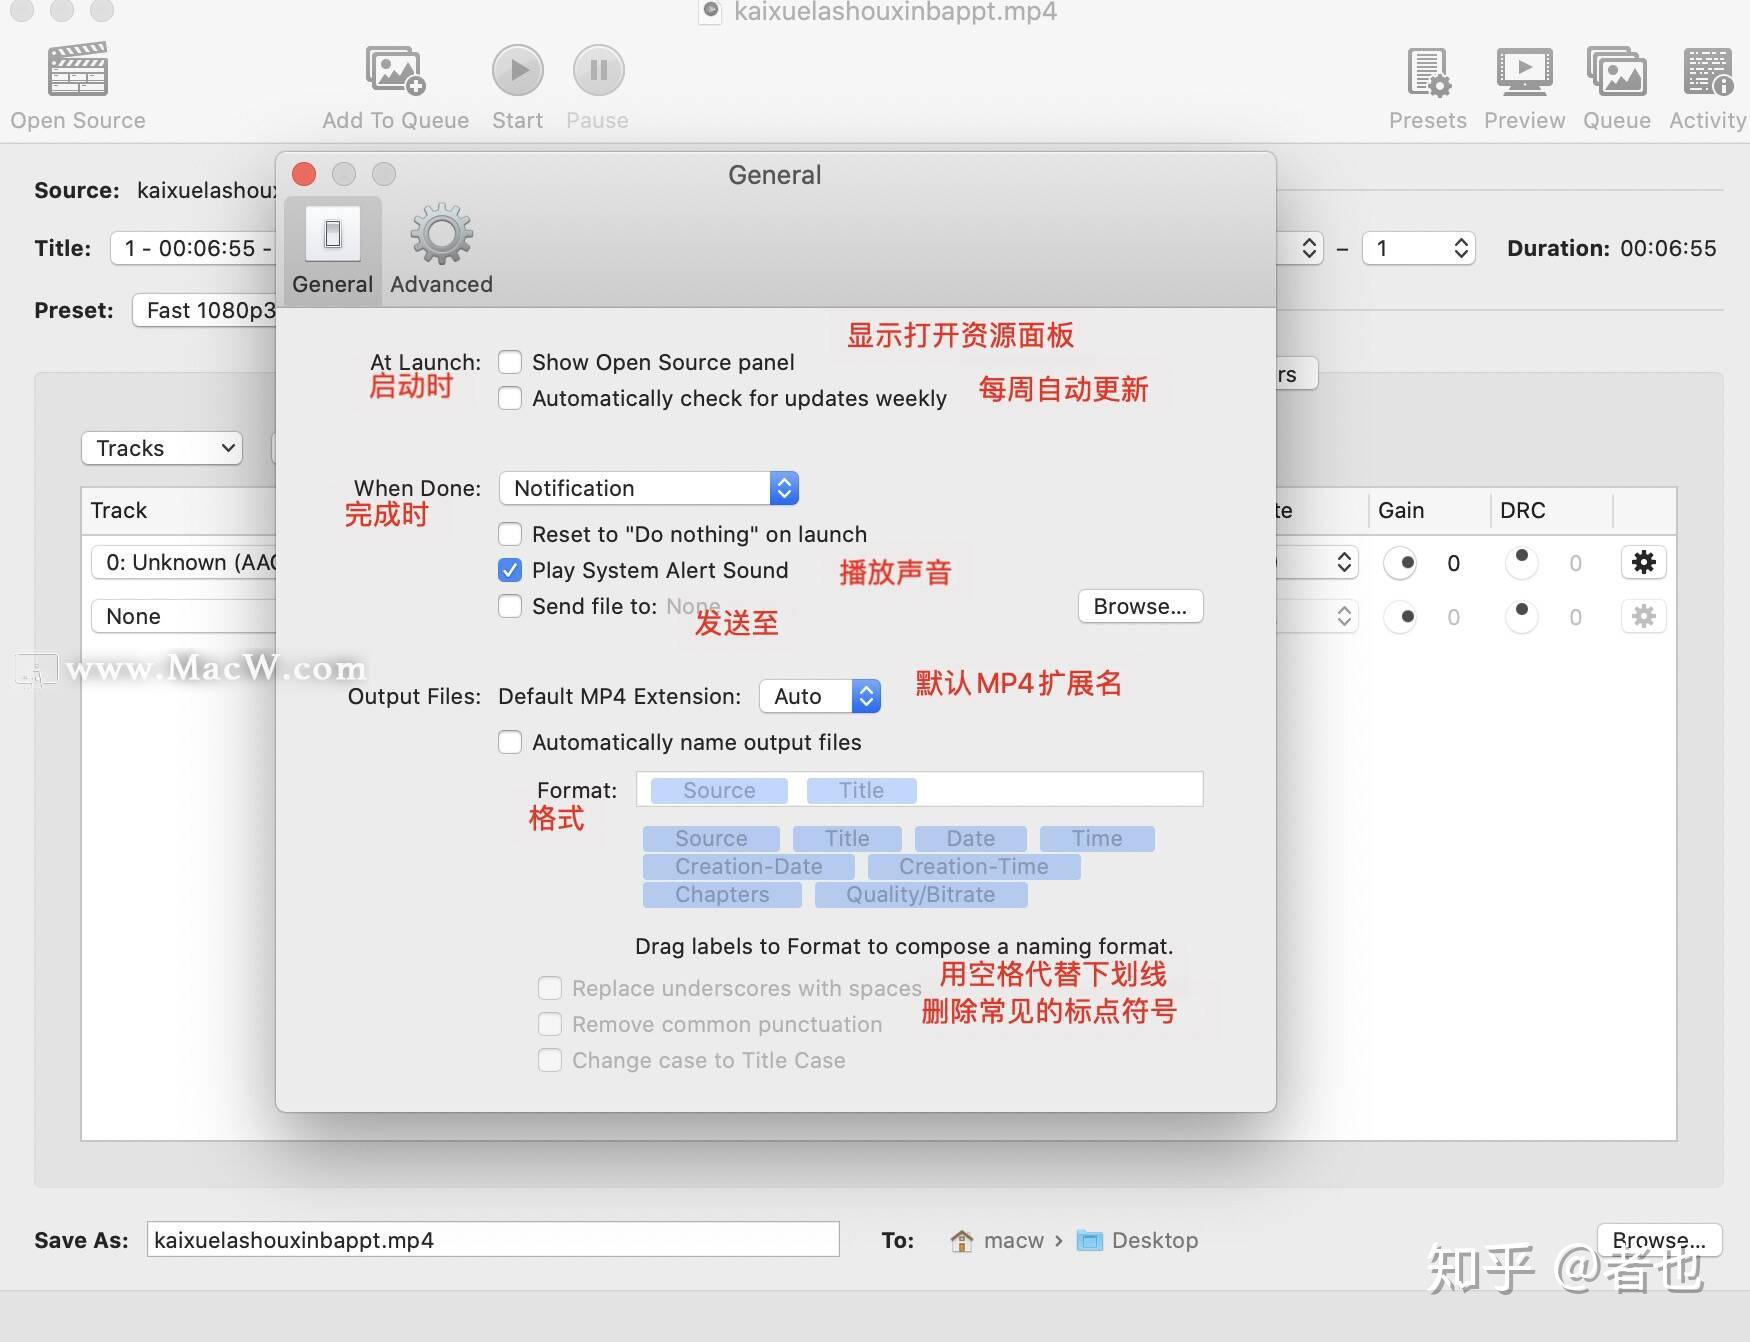Screen dimensions: 1750x1342
Task: Adjust the Gain knob for track 0
Action: point(1401,563)
